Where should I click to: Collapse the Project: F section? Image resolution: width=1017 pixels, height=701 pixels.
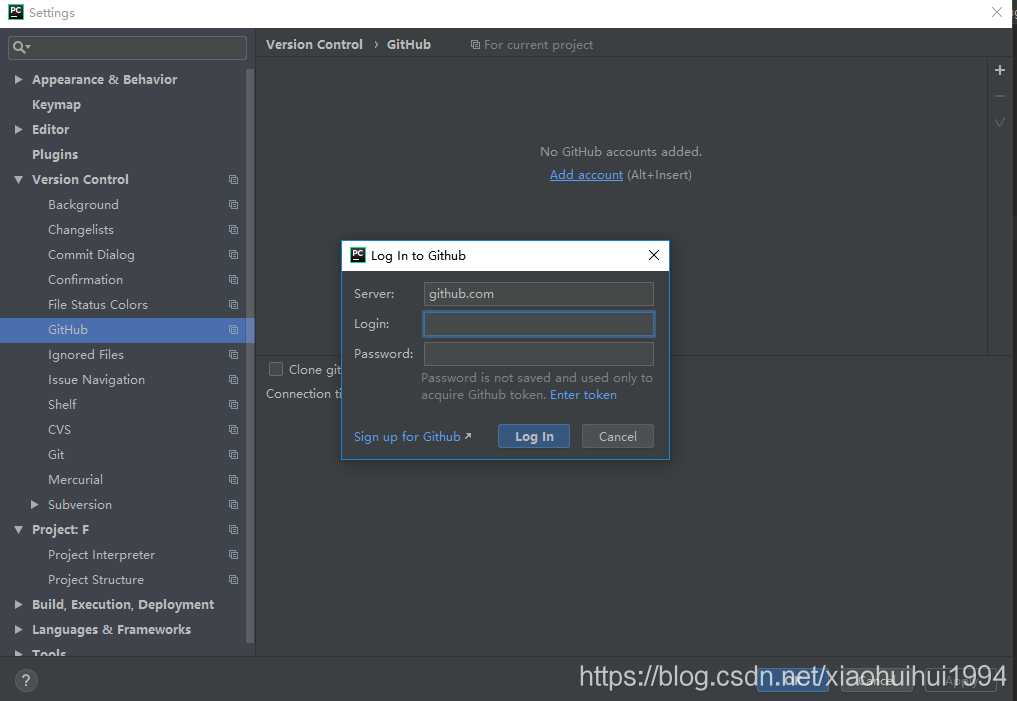19,530
